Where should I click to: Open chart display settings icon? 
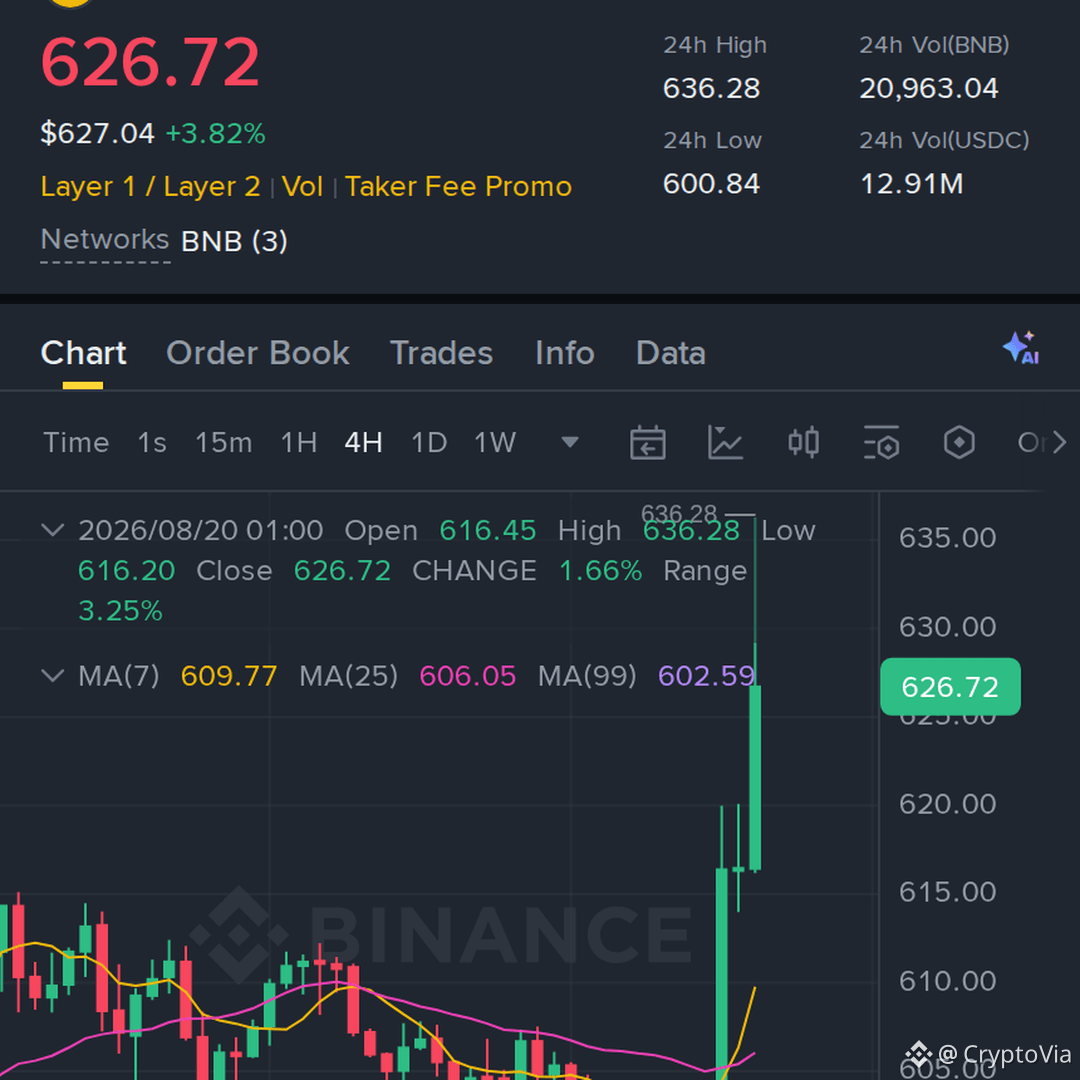(x=881, y=442)
